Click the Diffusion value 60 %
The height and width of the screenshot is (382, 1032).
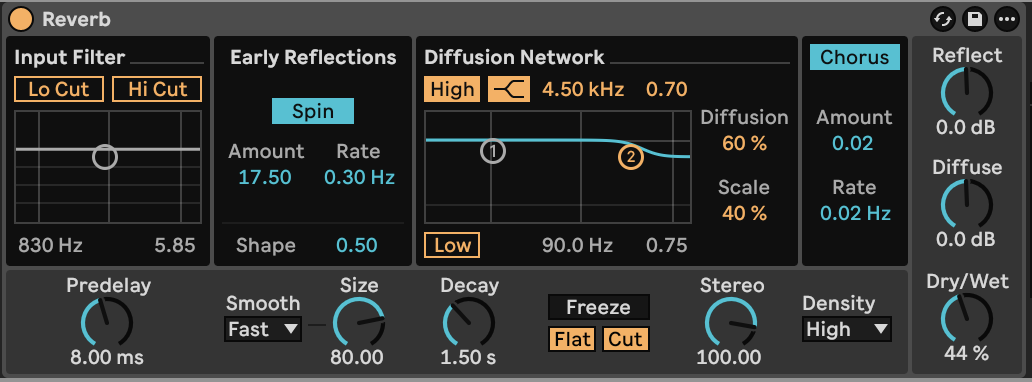coord(744,144)
